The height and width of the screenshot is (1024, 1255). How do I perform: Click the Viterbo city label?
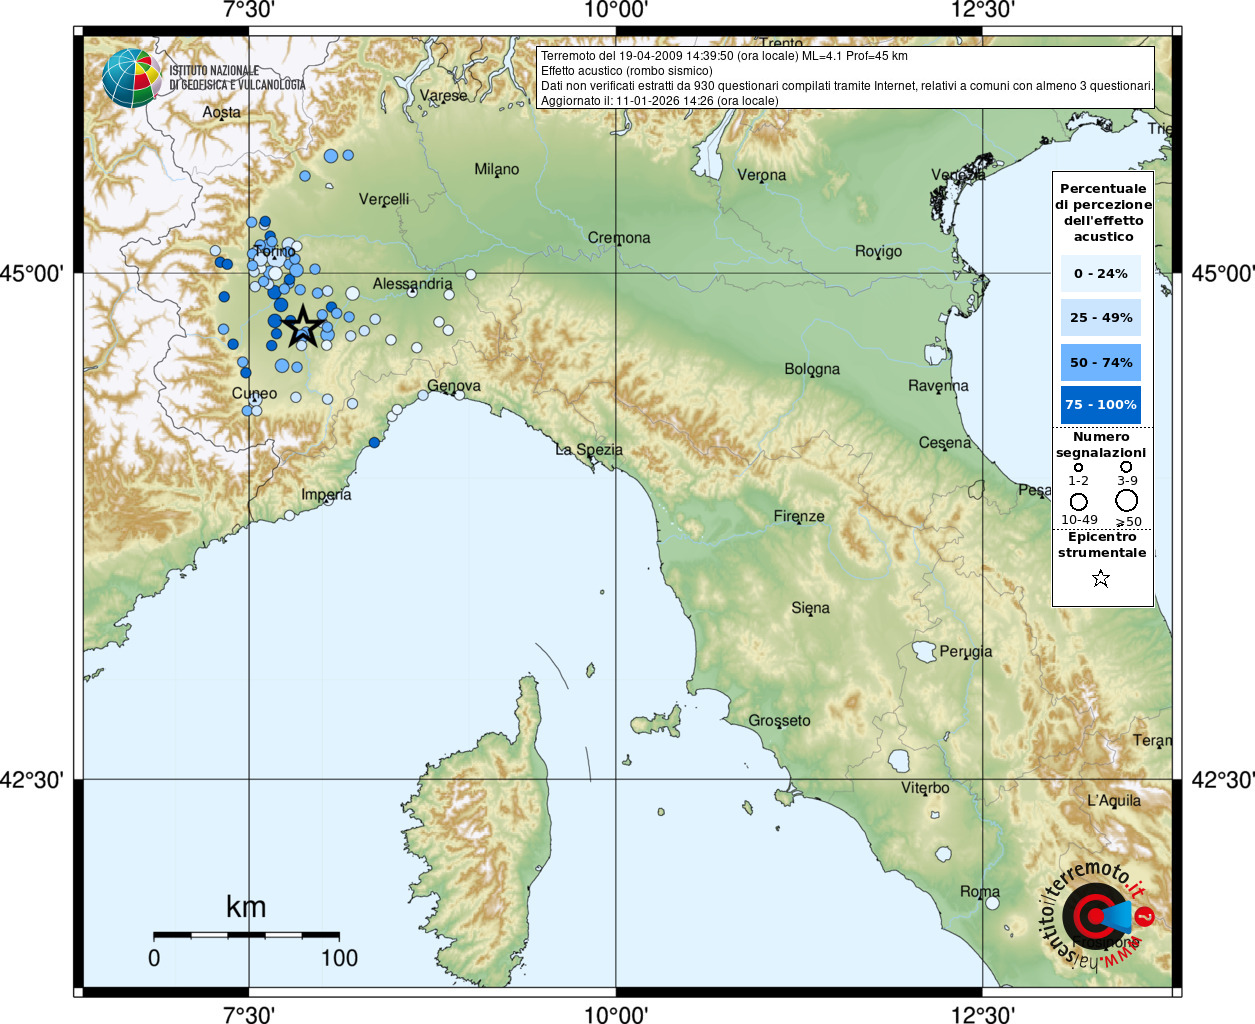point(925,788)
